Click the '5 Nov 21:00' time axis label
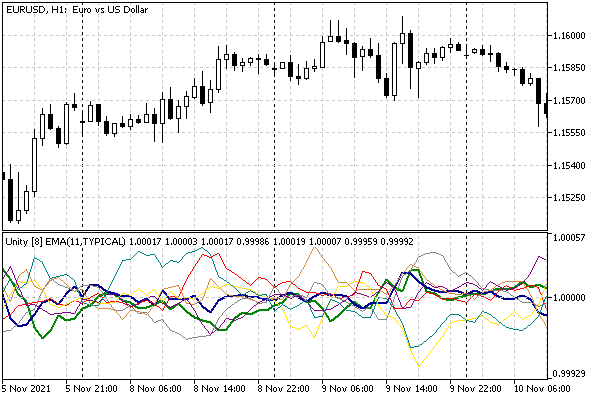Viewport: 600px width, 400px height. click(91, 389)
